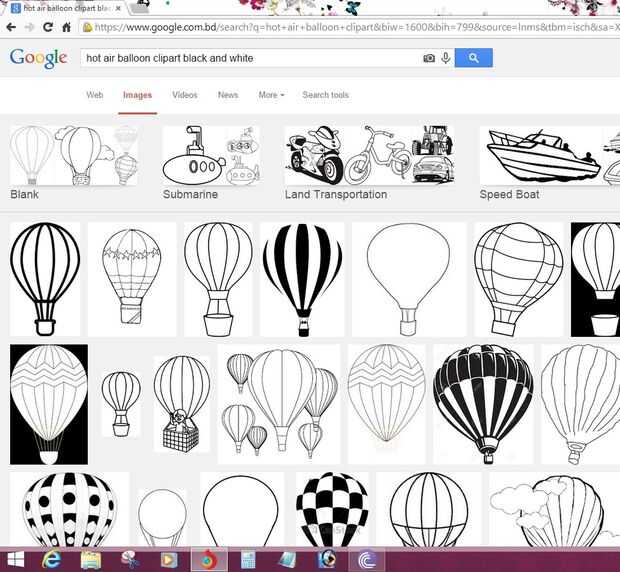Open Search tools options

tap(325, 95)
